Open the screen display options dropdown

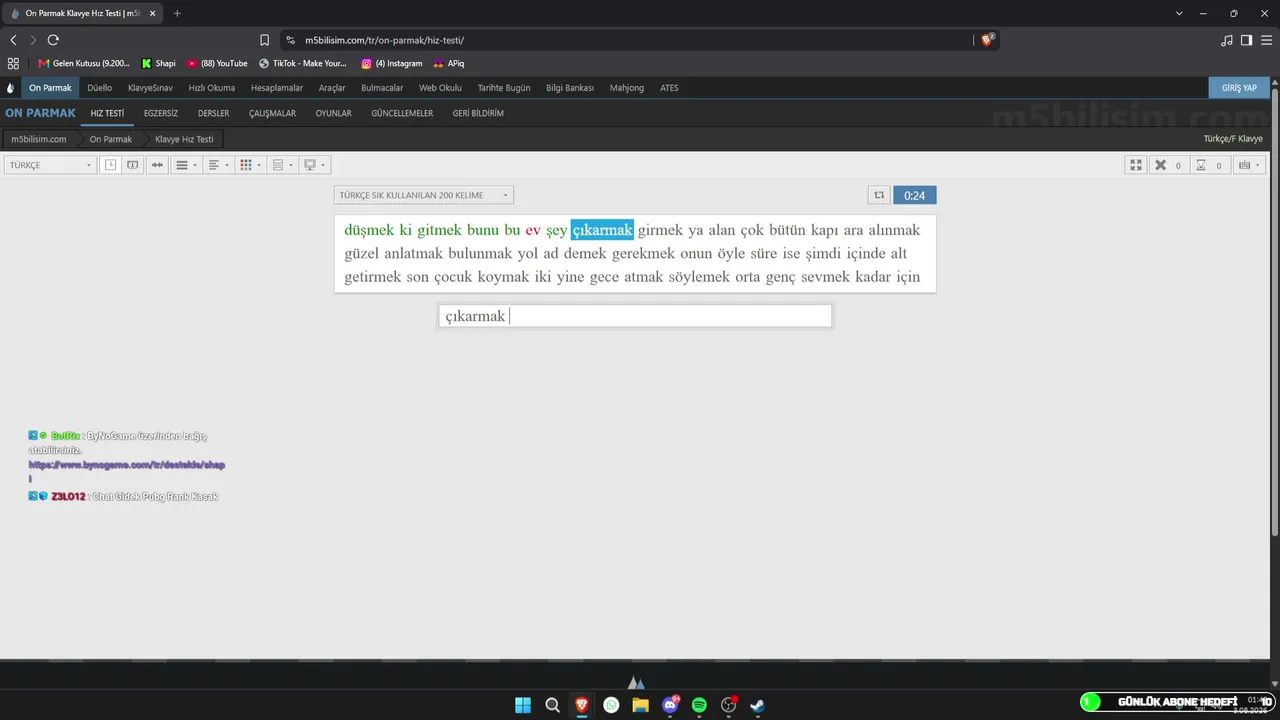click(x=314, y=165)
